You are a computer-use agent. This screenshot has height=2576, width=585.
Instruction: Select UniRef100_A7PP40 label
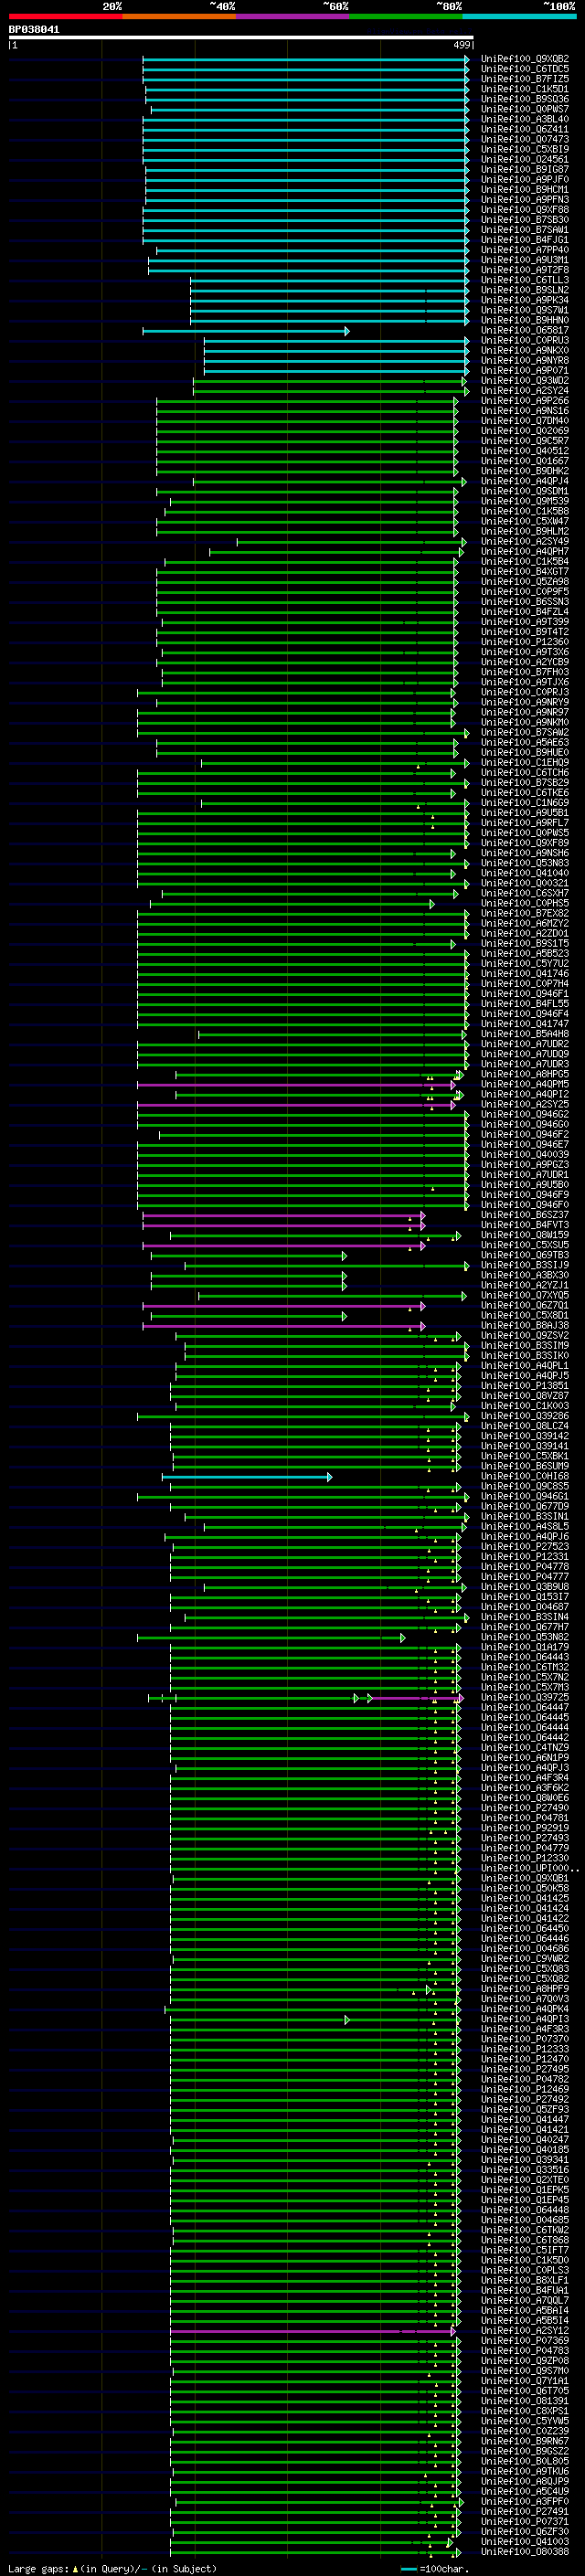pyautogui.click(x=524, y=250)
